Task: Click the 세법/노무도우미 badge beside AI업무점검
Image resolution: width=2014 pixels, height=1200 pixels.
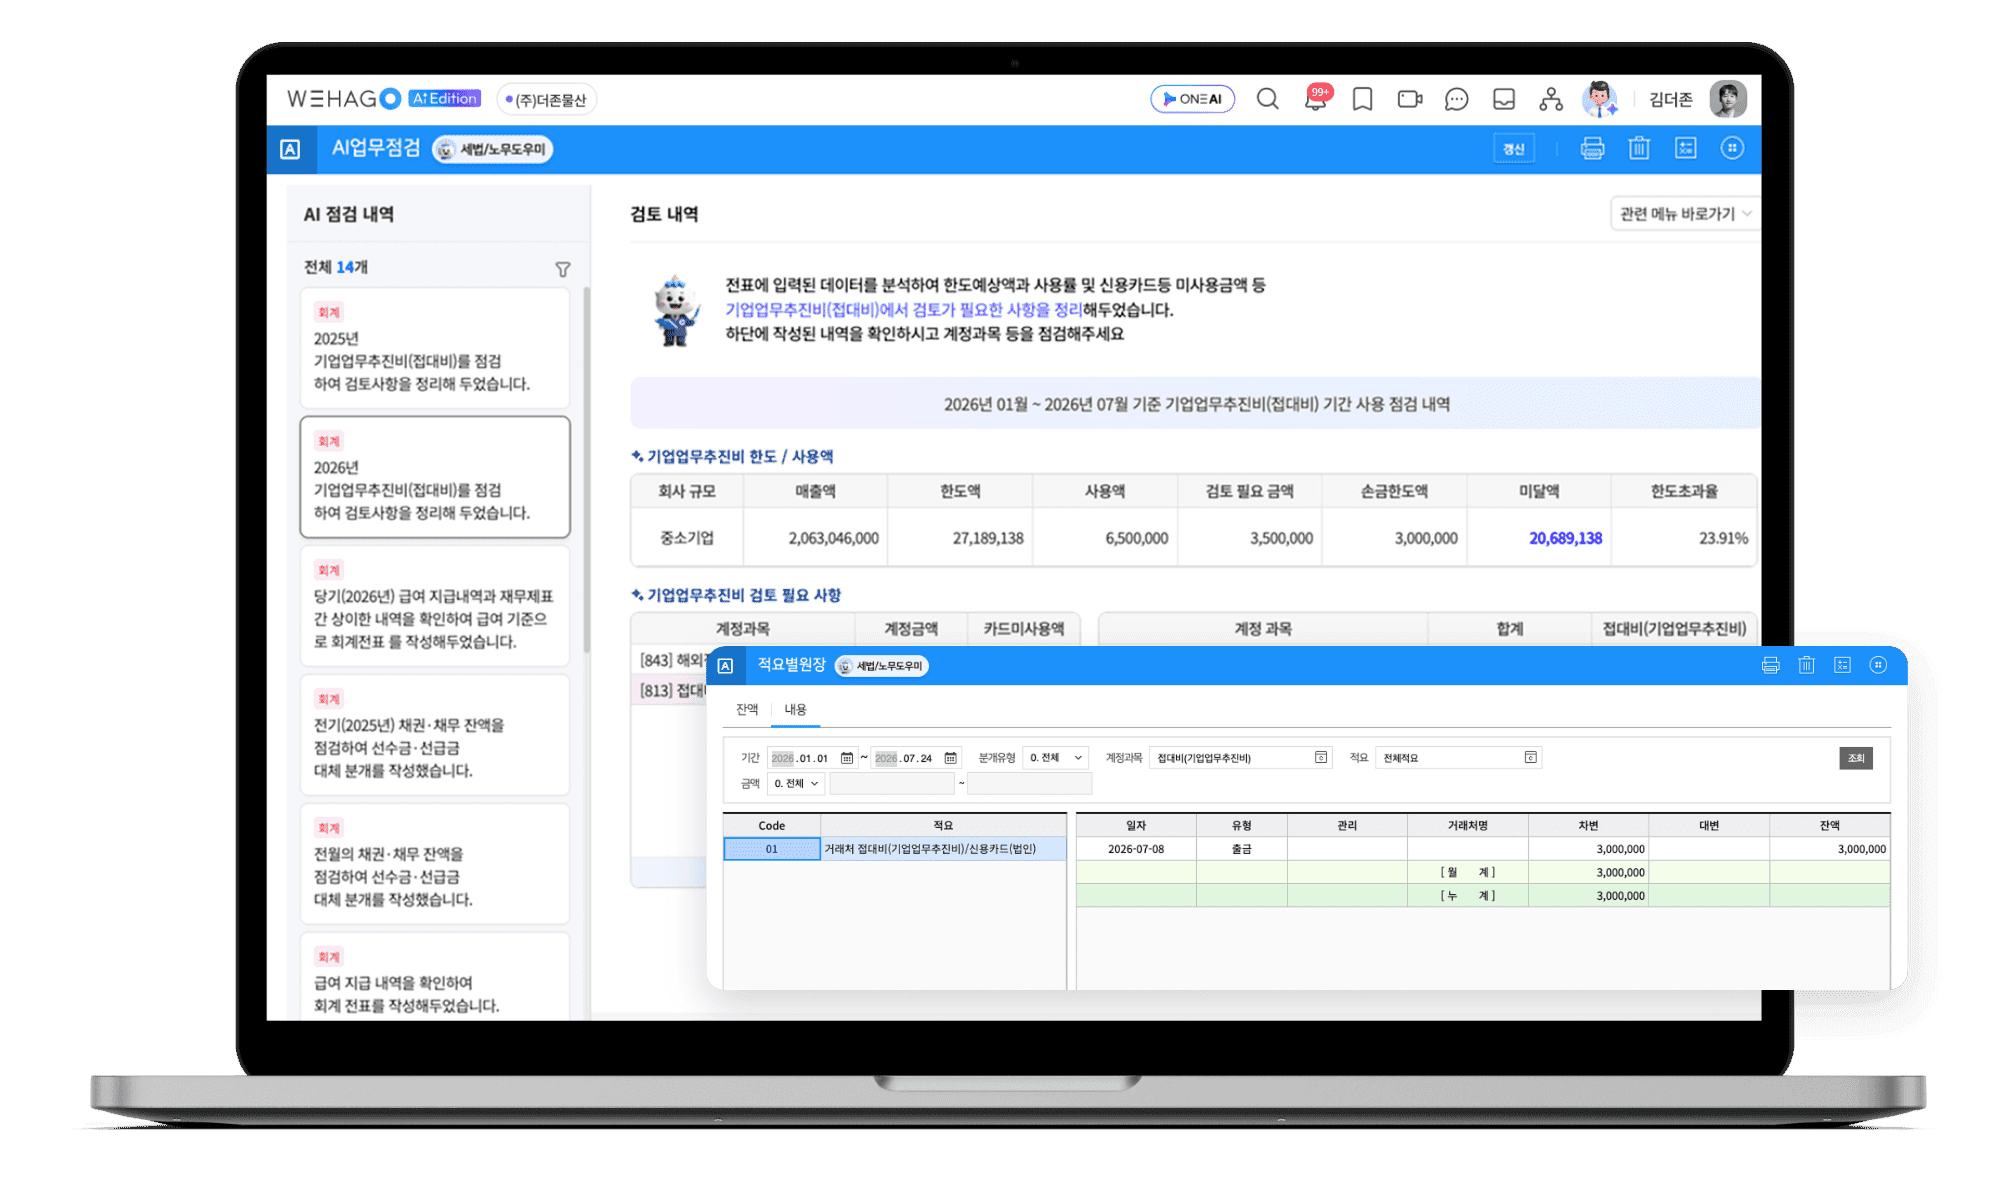Action: coord(492,149)
